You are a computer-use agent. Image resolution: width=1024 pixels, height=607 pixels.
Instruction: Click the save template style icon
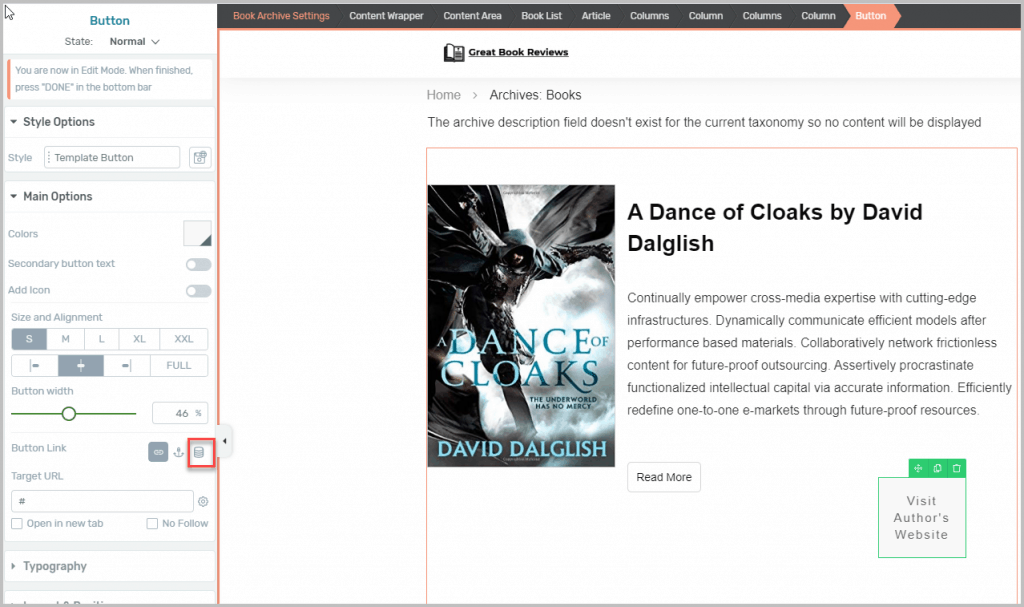(x=200, y=157)
